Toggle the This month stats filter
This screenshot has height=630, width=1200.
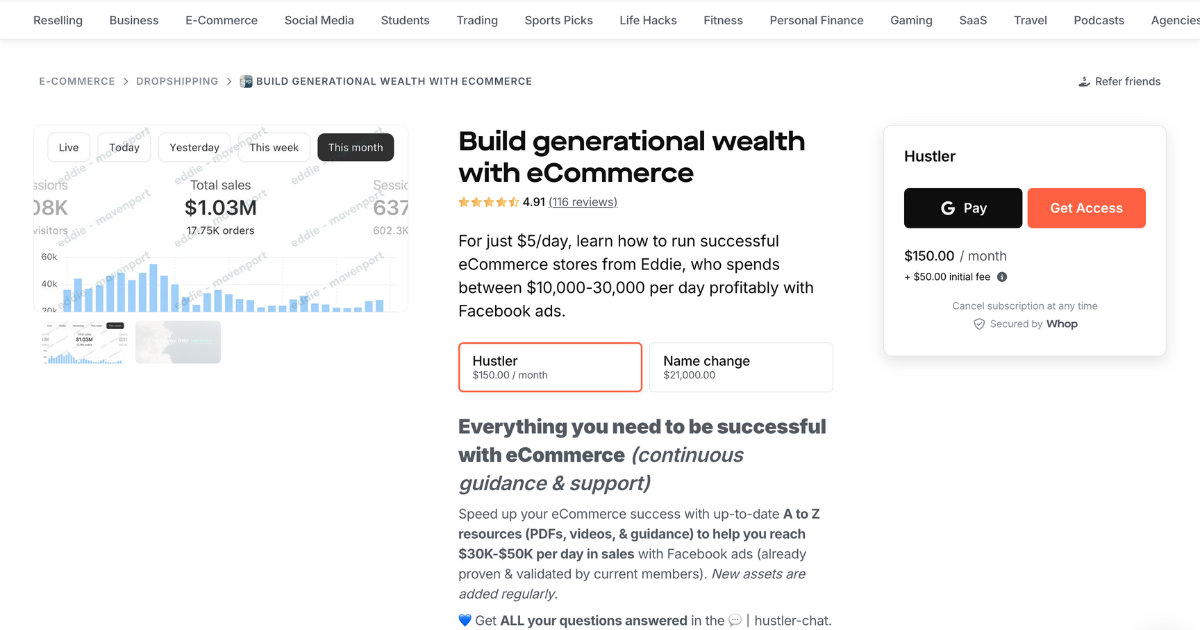355,147
